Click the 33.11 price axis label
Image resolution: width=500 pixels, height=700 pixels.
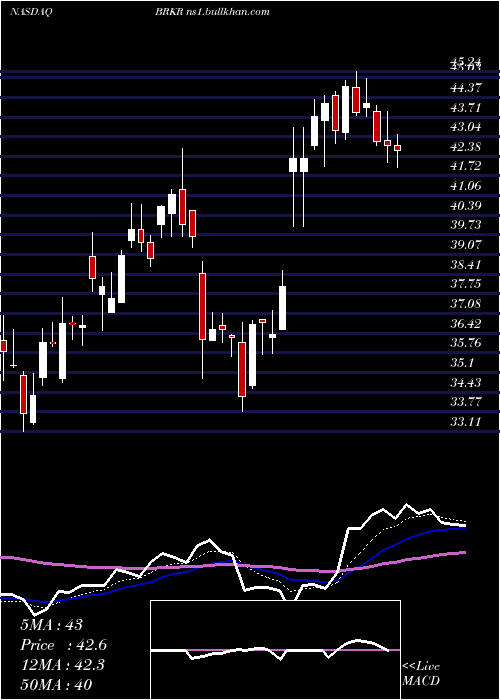click(x=466, y=421)
